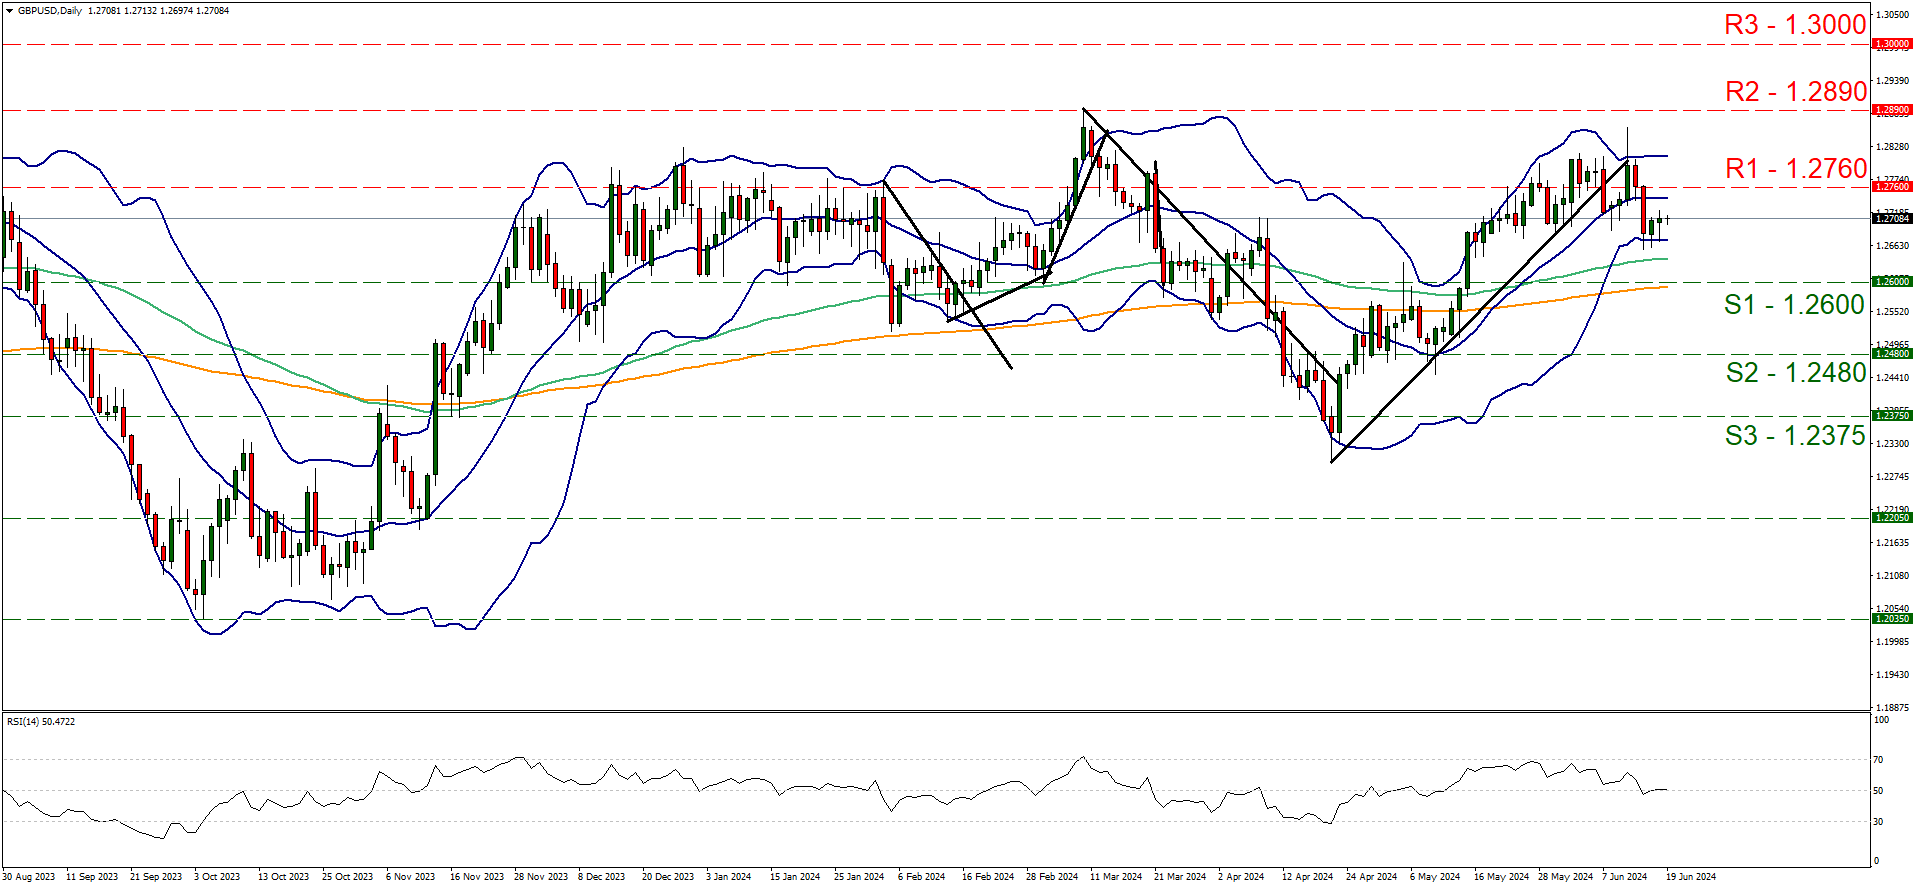This screenshot has width=1916, height=888.
Task: Click the green 1.2480 price tag
Action: pyautogui.click(x=1891, y=354)
